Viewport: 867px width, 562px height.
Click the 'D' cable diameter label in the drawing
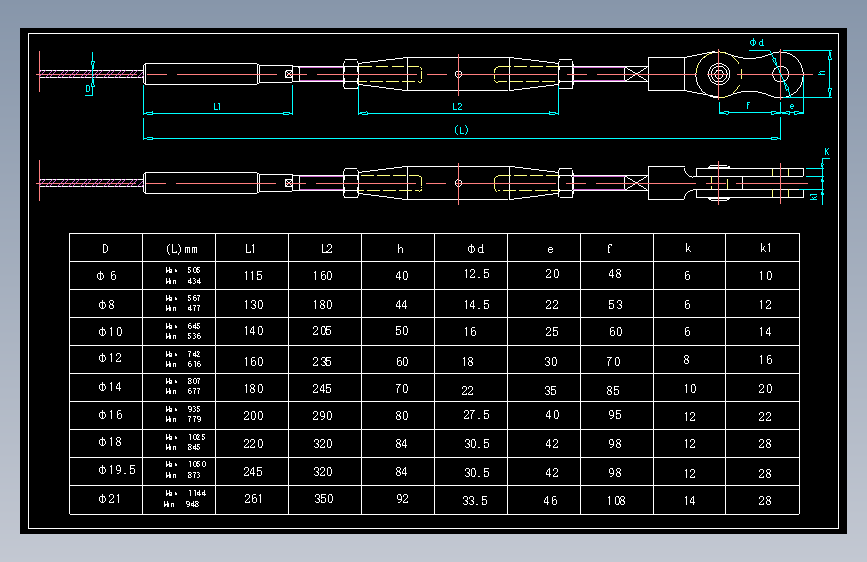click(x=87, y=89)
